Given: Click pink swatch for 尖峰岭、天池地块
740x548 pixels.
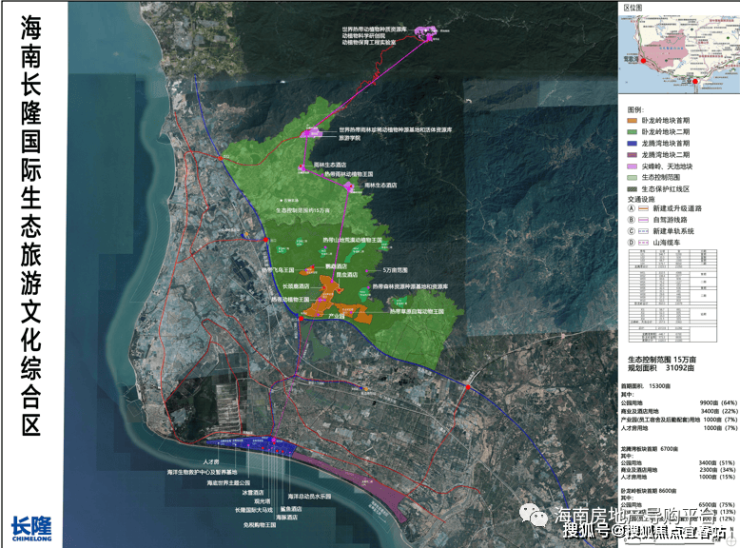Looking at the screenshot, I should coord(632,166).
